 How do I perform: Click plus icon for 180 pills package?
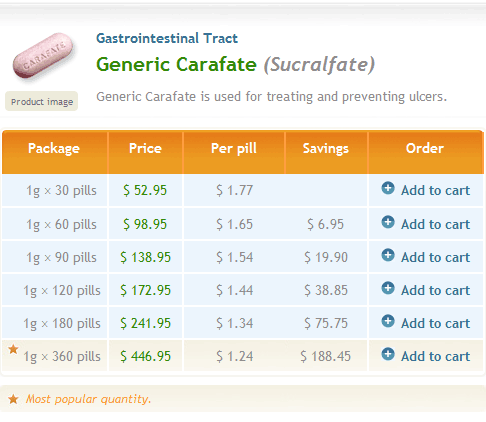(x=388, y=321)
